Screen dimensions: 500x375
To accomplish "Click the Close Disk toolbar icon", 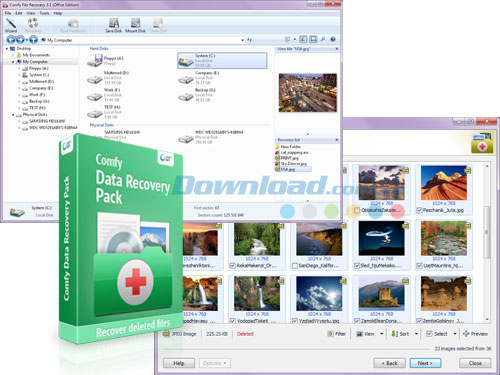I will (x=158, y=25).
